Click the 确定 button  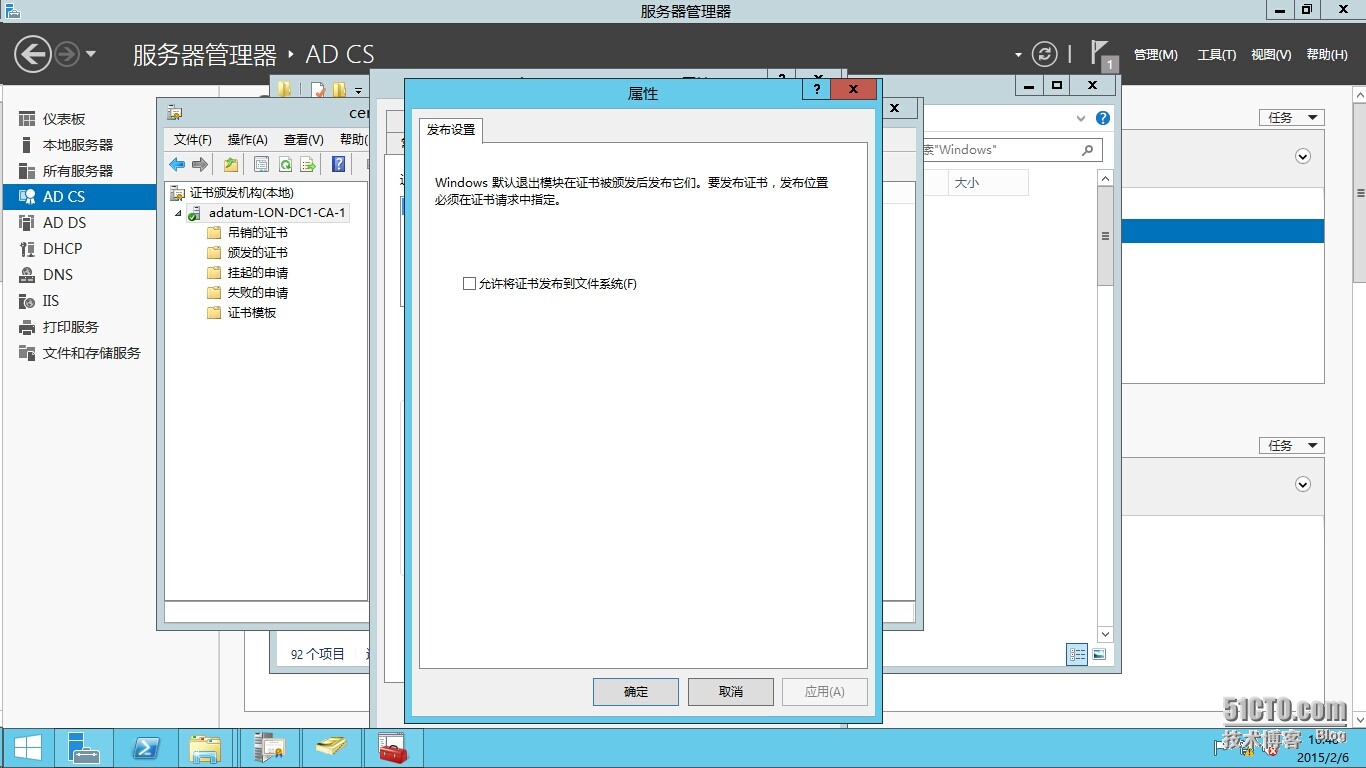pyautogui.click(x=636, y=692)
